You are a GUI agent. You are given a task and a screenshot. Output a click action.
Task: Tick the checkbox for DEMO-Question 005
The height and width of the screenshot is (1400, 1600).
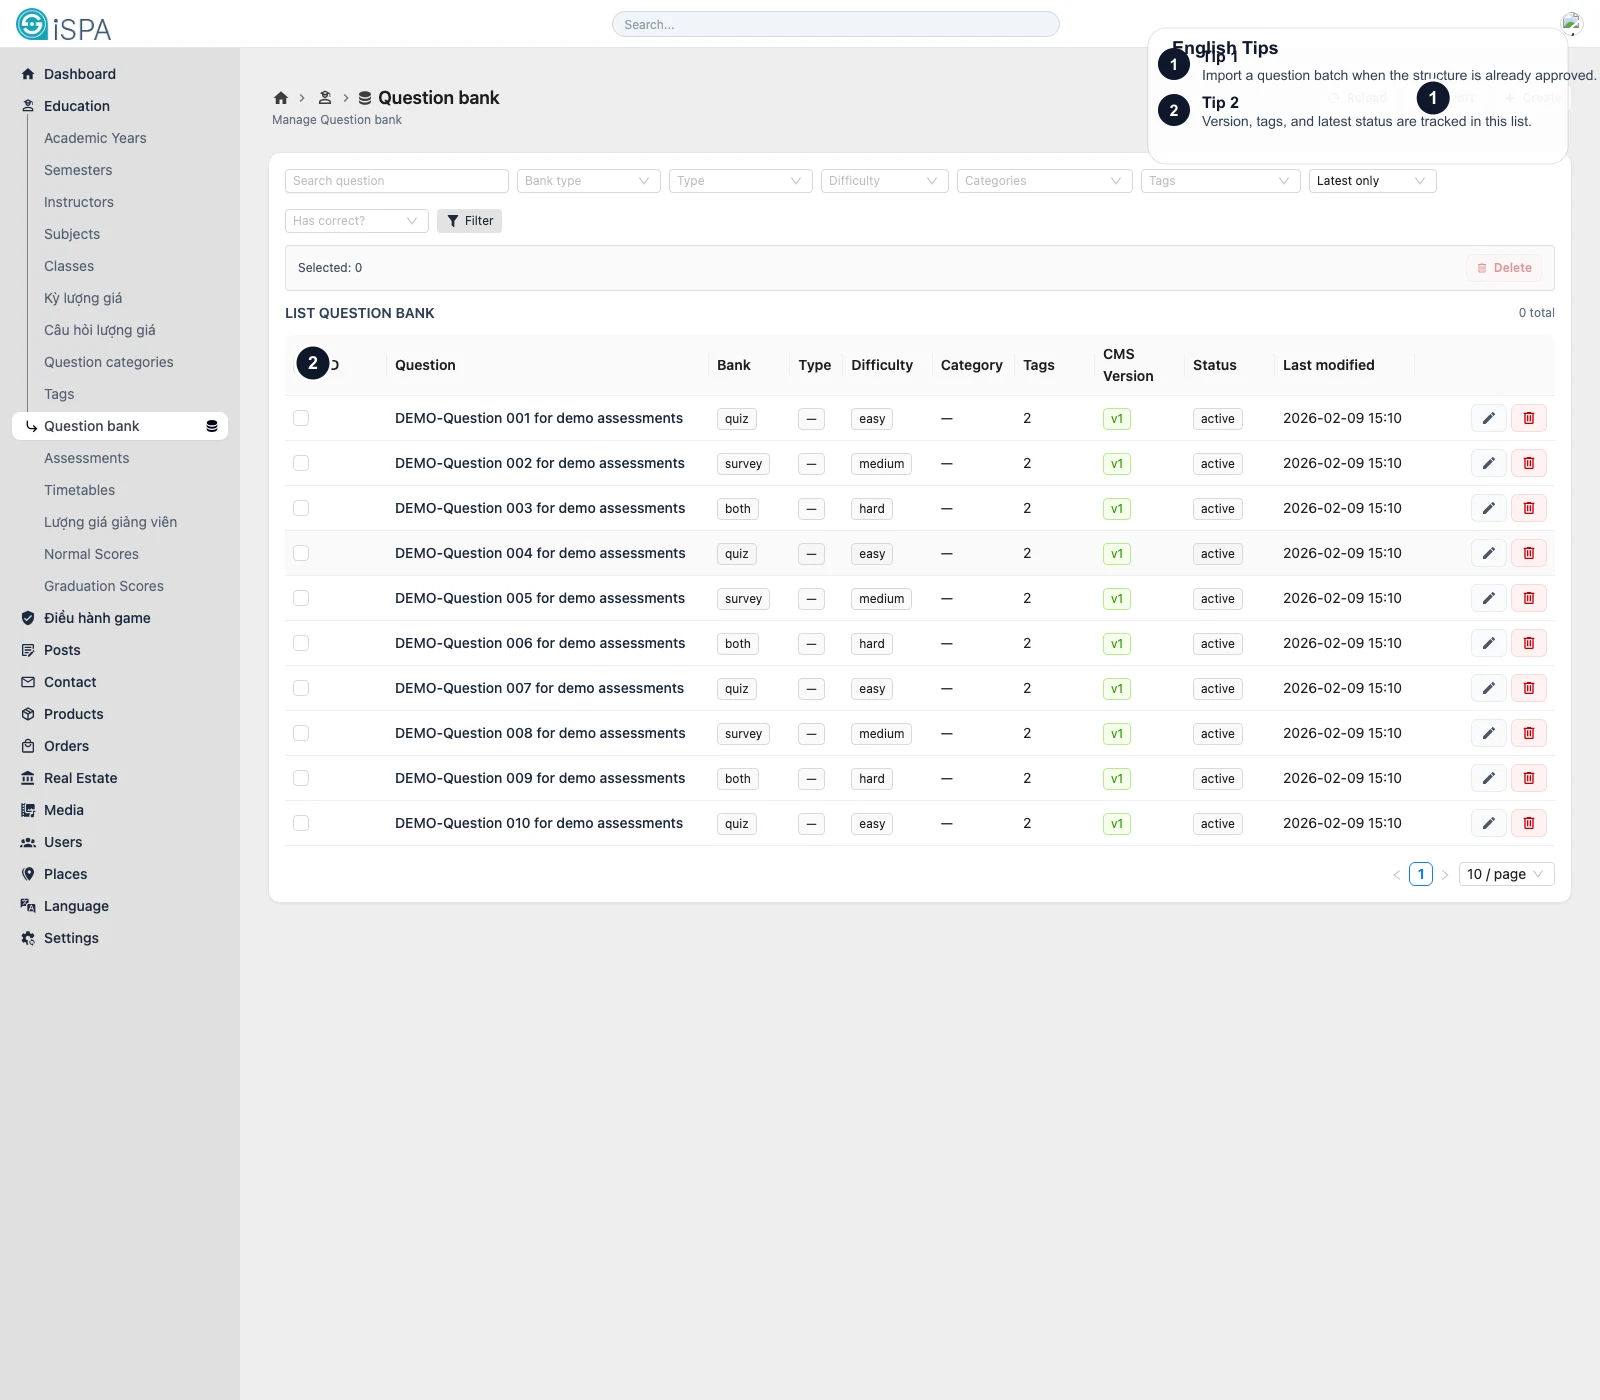coord(301,598)
